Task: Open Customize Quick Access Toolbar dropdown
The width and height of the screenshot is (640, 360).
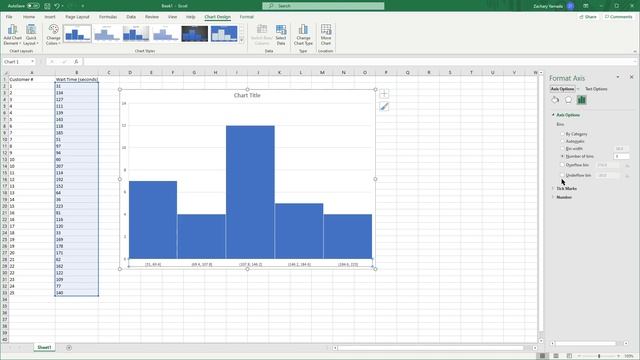Action: click(83, 6)
